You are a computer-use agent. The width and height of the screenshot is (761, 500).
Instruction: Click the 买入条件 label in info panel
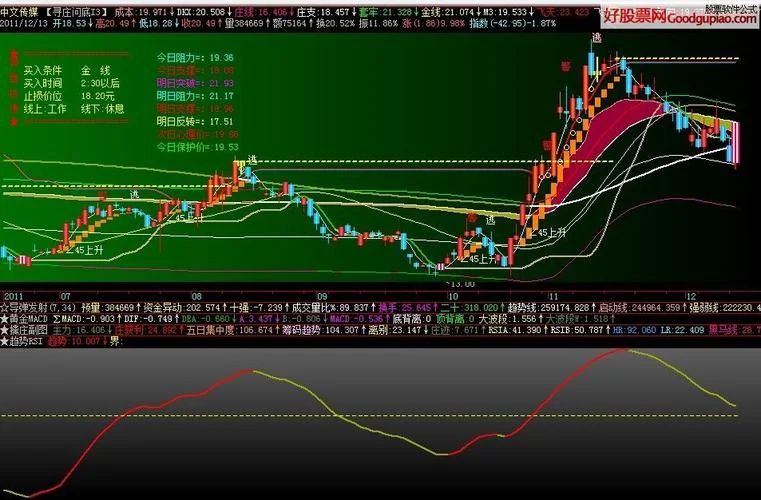(x=43, y=71)
